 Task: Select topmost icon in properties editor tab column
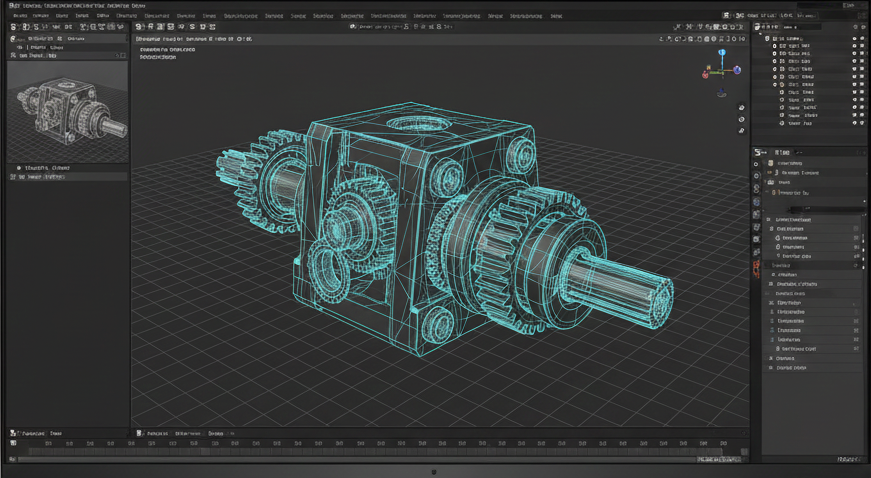pyautogui.click(x=756, y=163)
